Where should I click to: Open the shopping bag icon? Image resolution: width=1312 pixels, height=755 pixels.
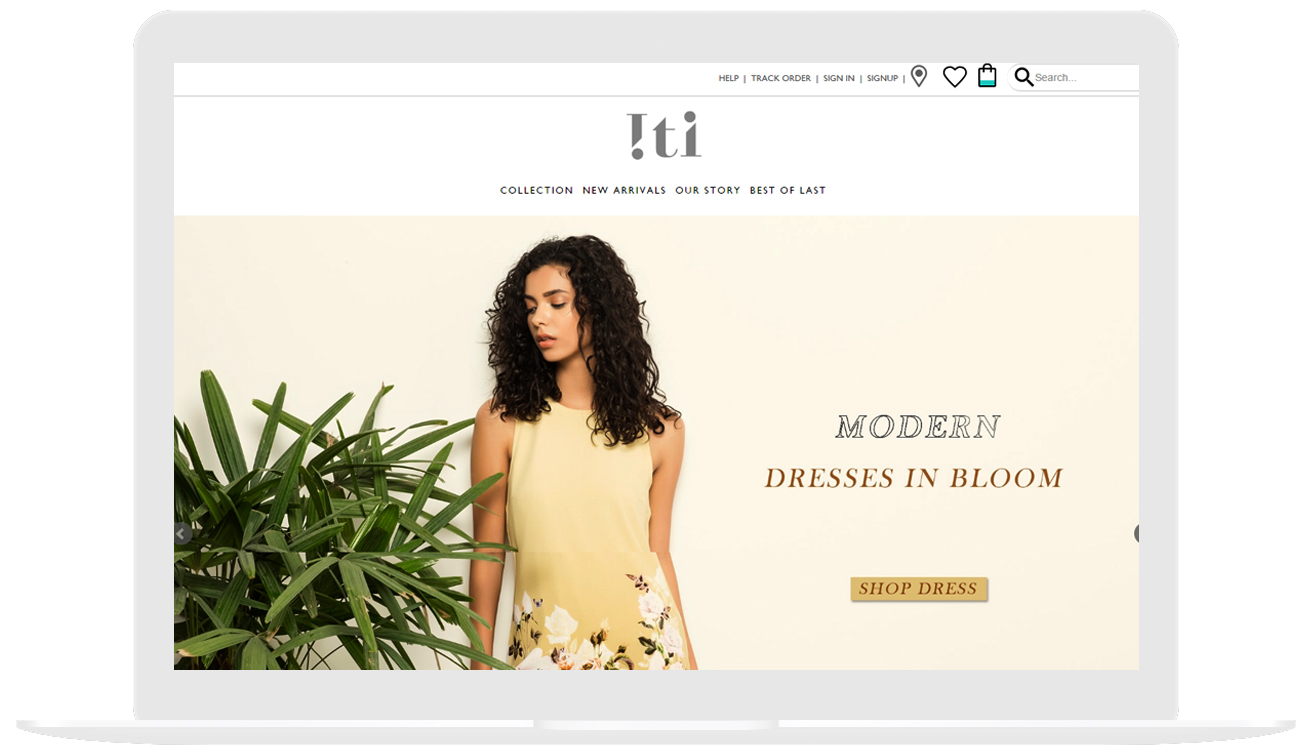pos(987,76)
